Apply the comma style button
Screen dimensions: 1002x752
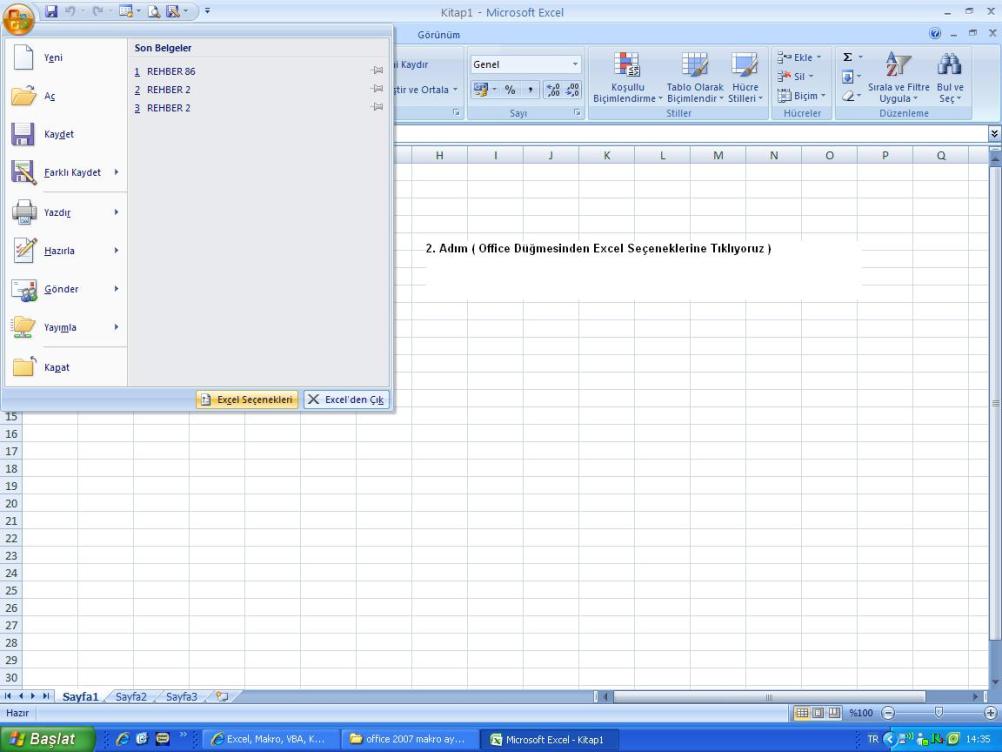click(530, 90)
